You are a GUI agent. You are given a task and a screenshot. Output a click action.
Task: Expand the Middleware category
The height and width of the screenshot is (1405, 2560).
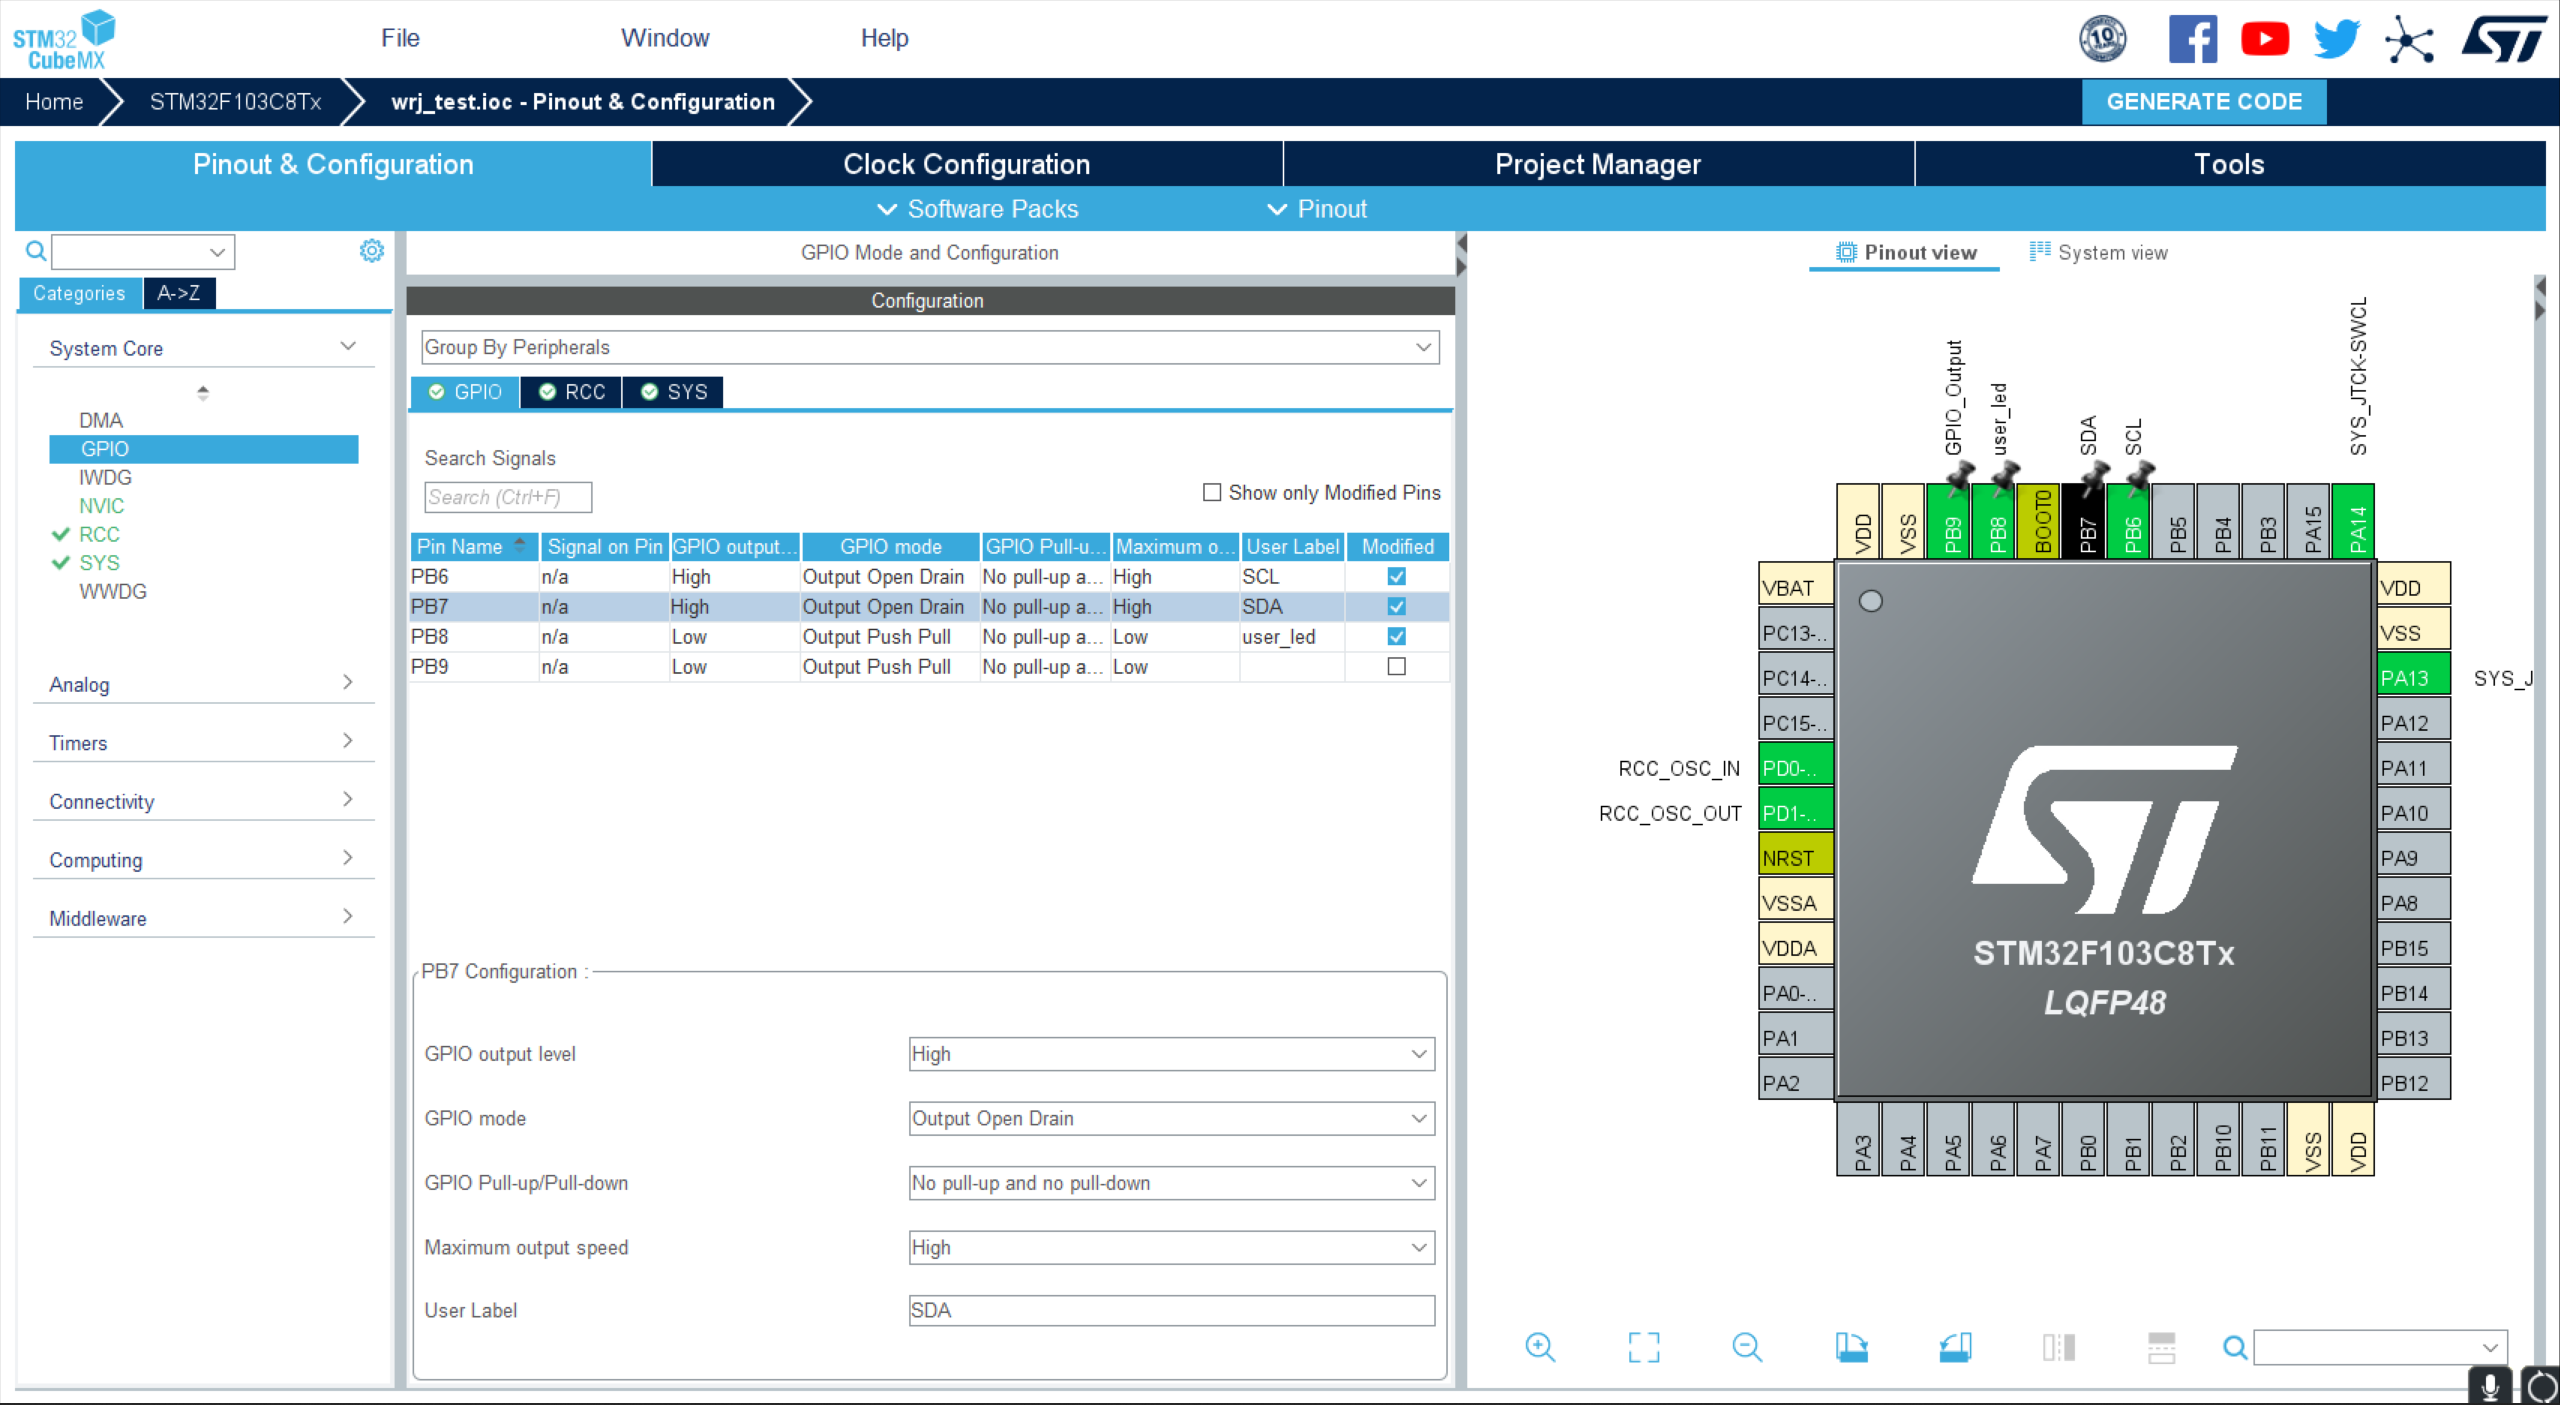(x=204, y=918)
